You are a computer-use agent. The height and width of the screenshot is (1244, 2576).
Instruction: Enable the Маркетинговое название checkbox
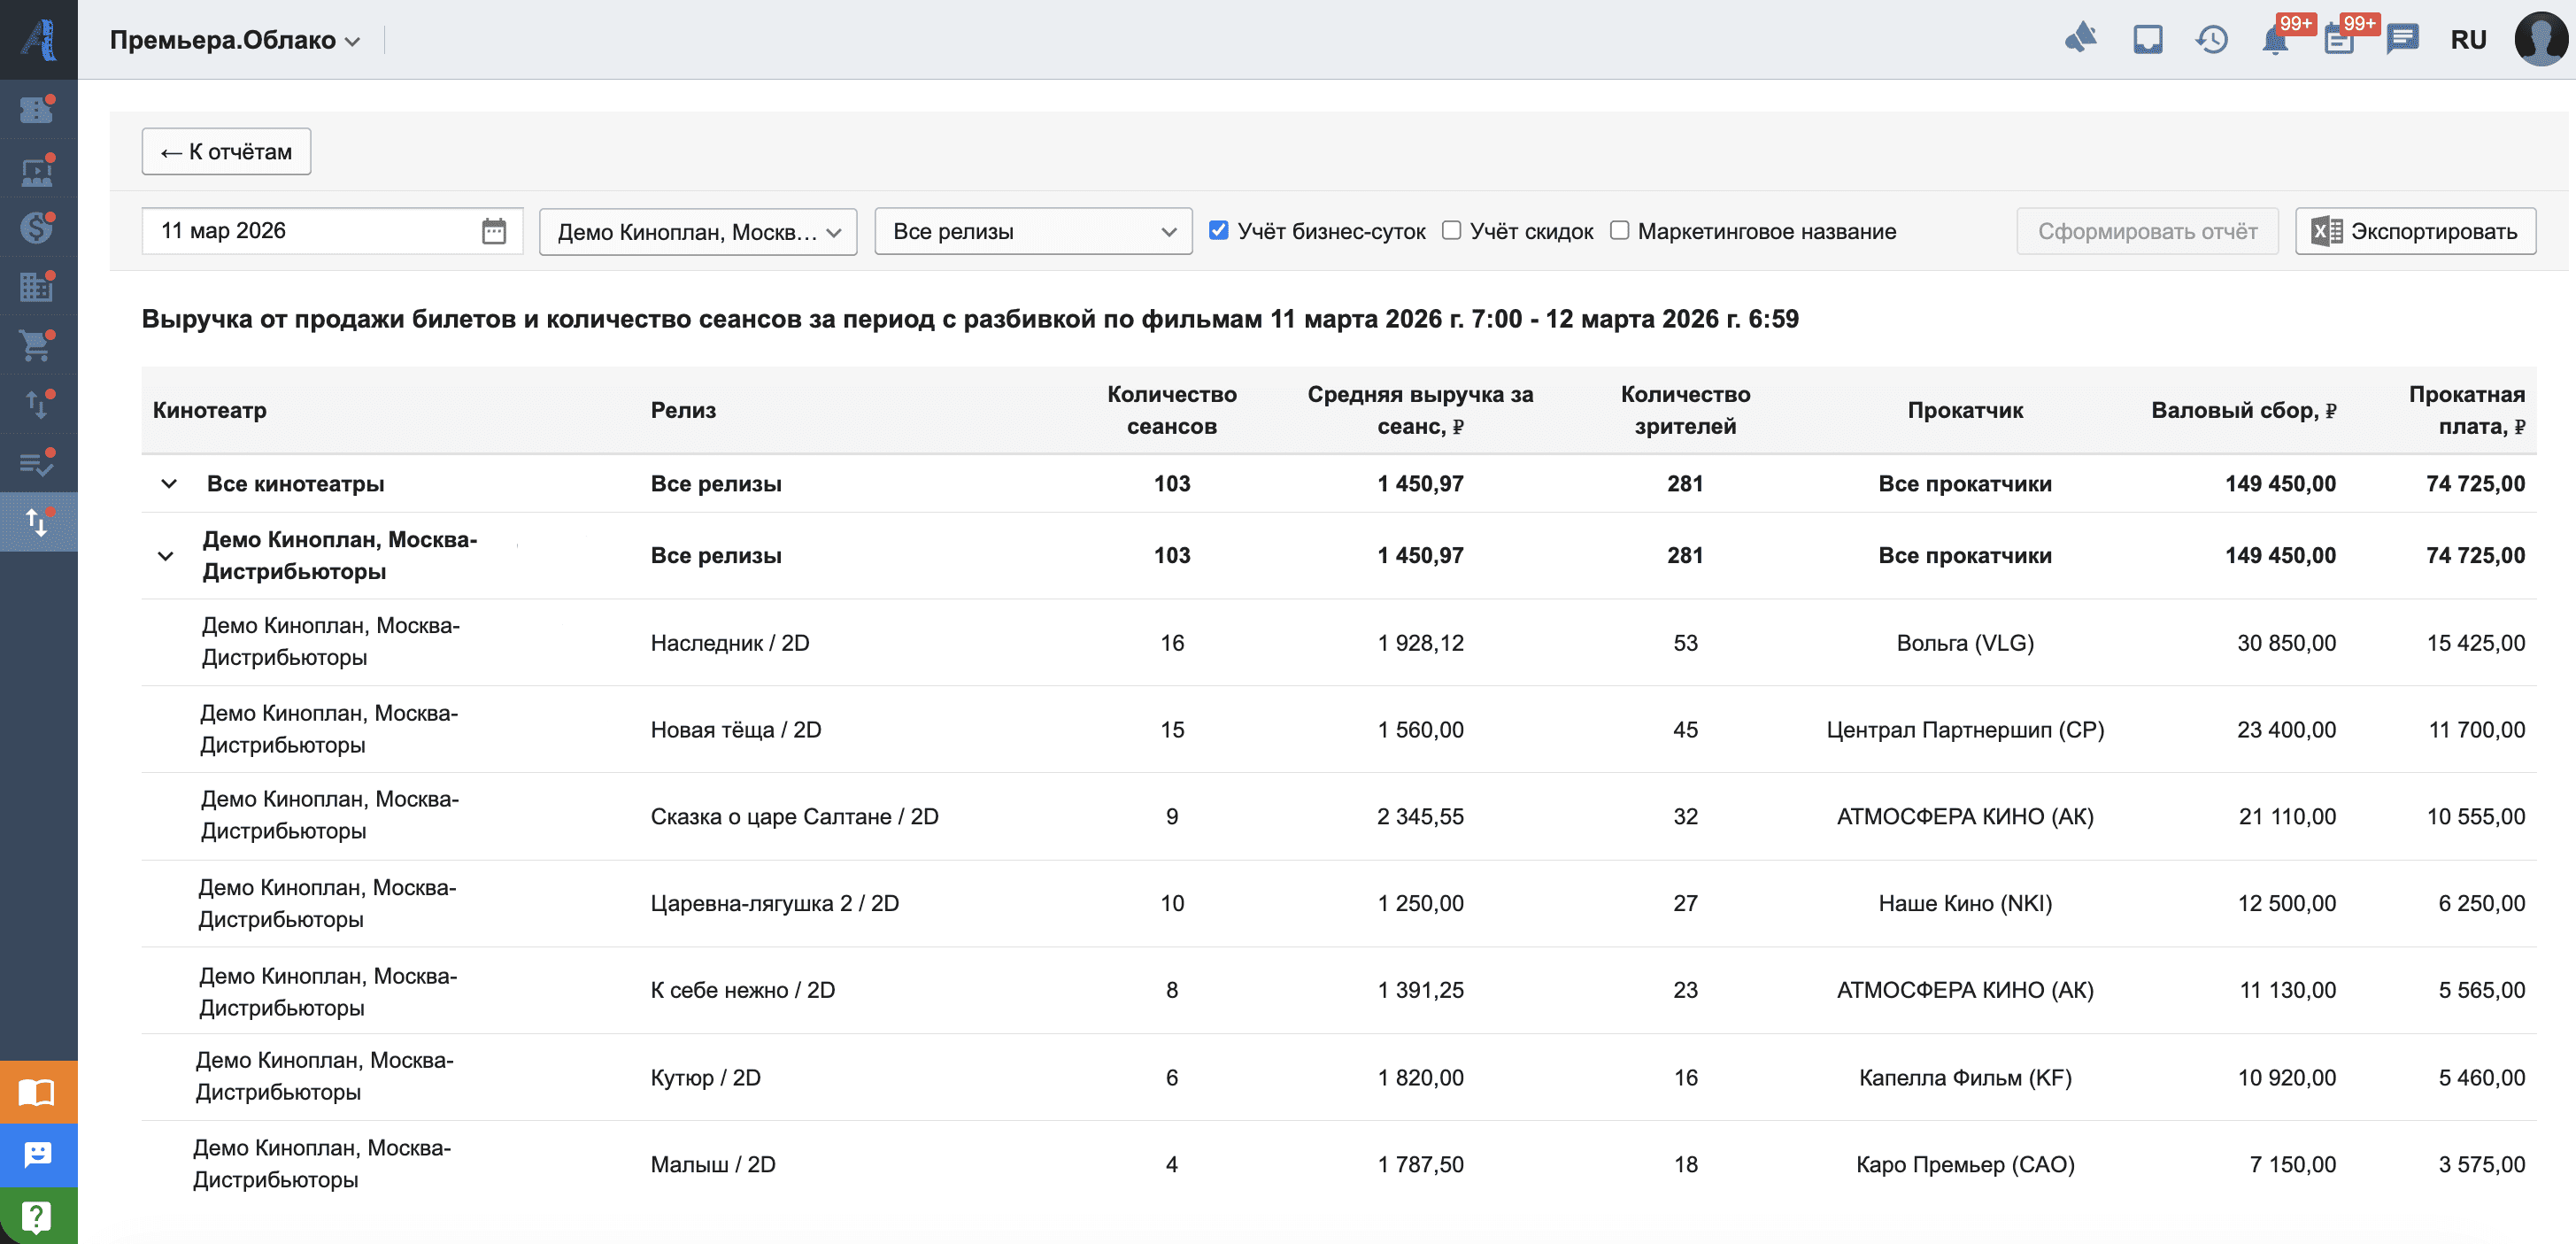click(1619, 231)
